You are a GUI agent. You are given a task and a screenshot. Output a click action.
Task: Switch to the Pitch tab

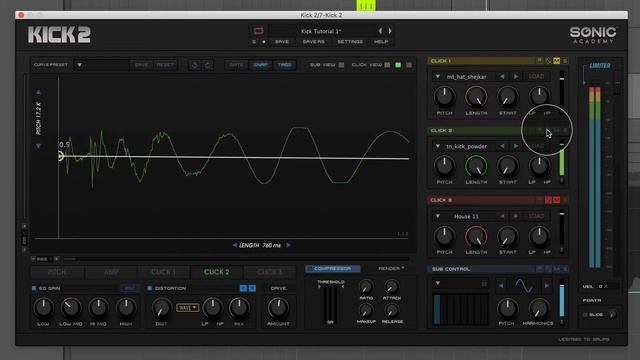coord(57,272)
